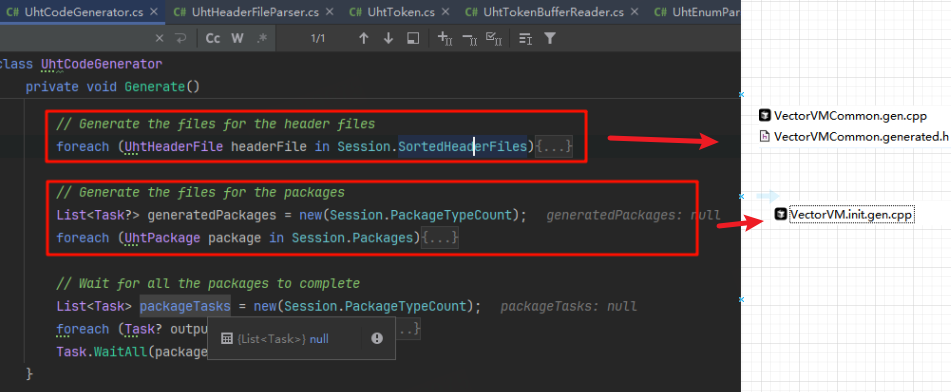Click the VectorVM.init.gen.cpp file icon

[782, 214]
